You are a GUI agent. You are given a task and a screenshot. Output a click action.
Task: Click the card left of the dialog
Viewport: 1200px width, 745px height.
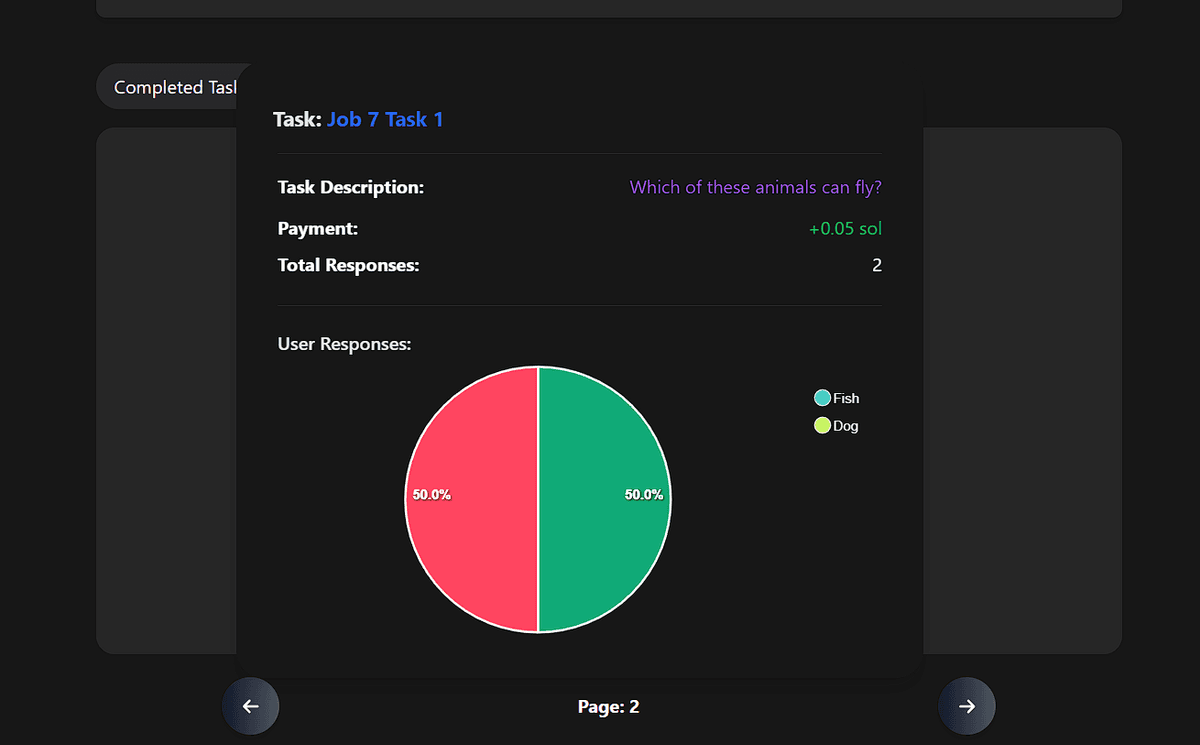165,390
